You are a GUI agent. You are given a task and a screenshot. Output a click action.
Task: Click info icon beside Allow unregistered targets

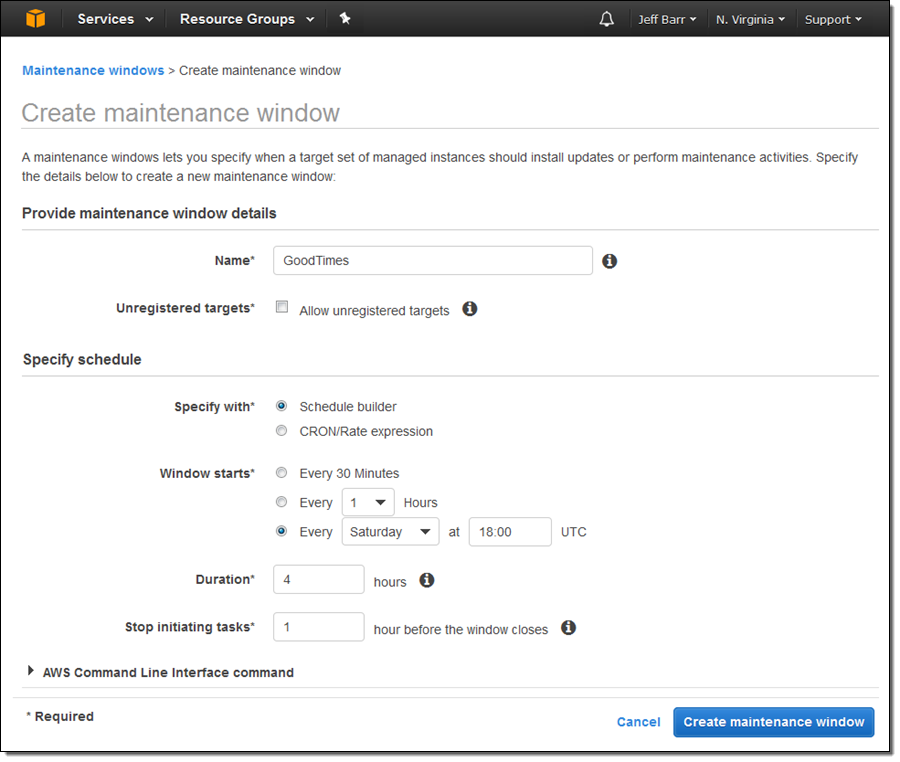tap(470, 309)
